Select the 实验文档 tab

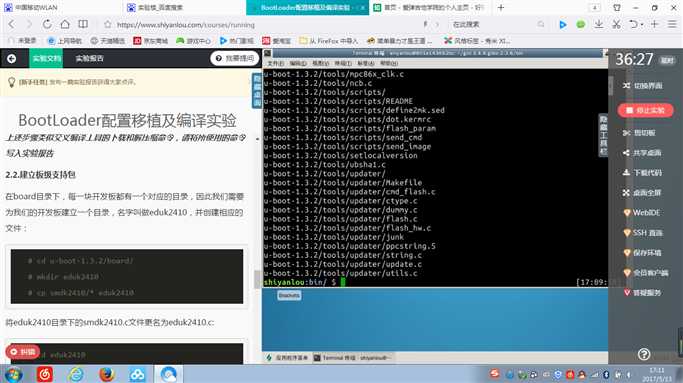point(46,58)
